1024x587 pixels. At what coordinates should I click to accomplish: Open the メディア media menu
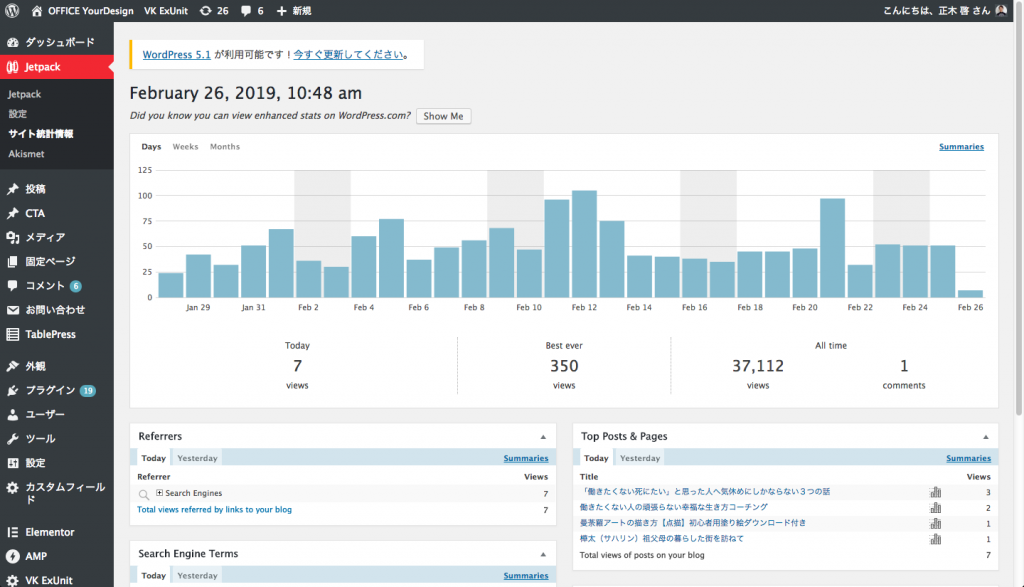(x=45, y=237)
